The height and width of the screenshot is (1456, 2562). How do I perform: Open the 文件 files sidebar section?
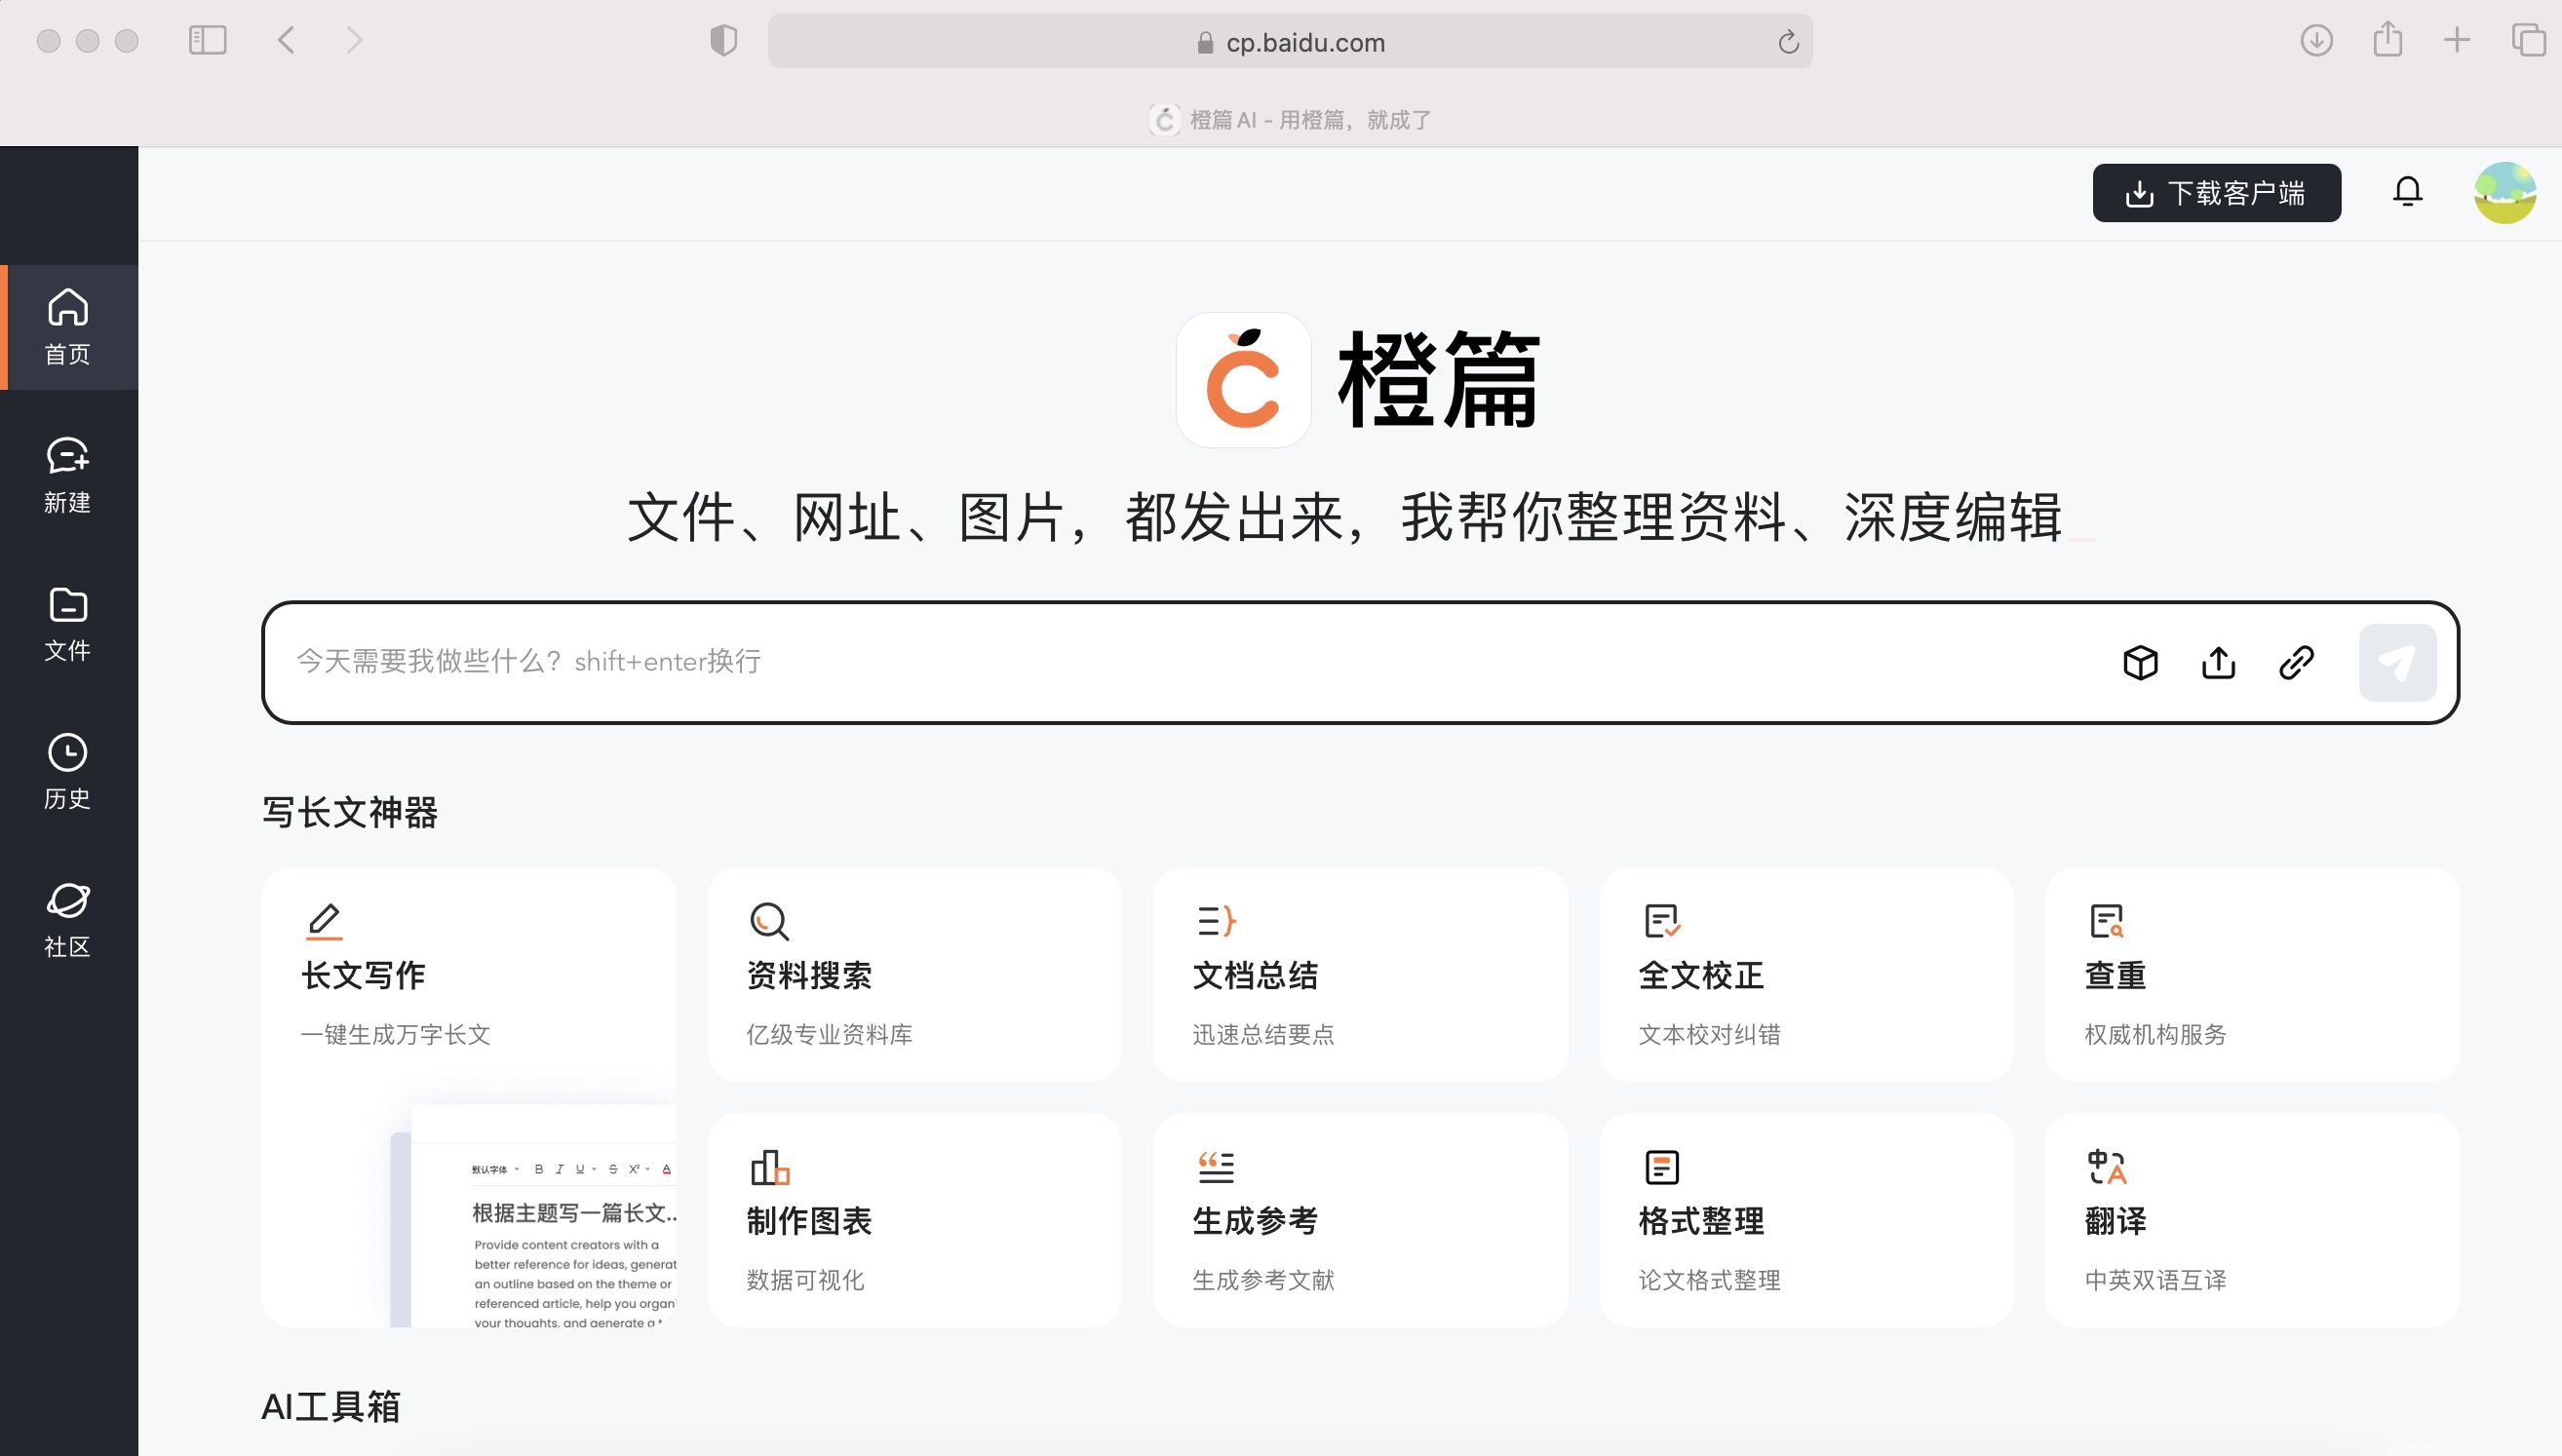pos(68,624)
